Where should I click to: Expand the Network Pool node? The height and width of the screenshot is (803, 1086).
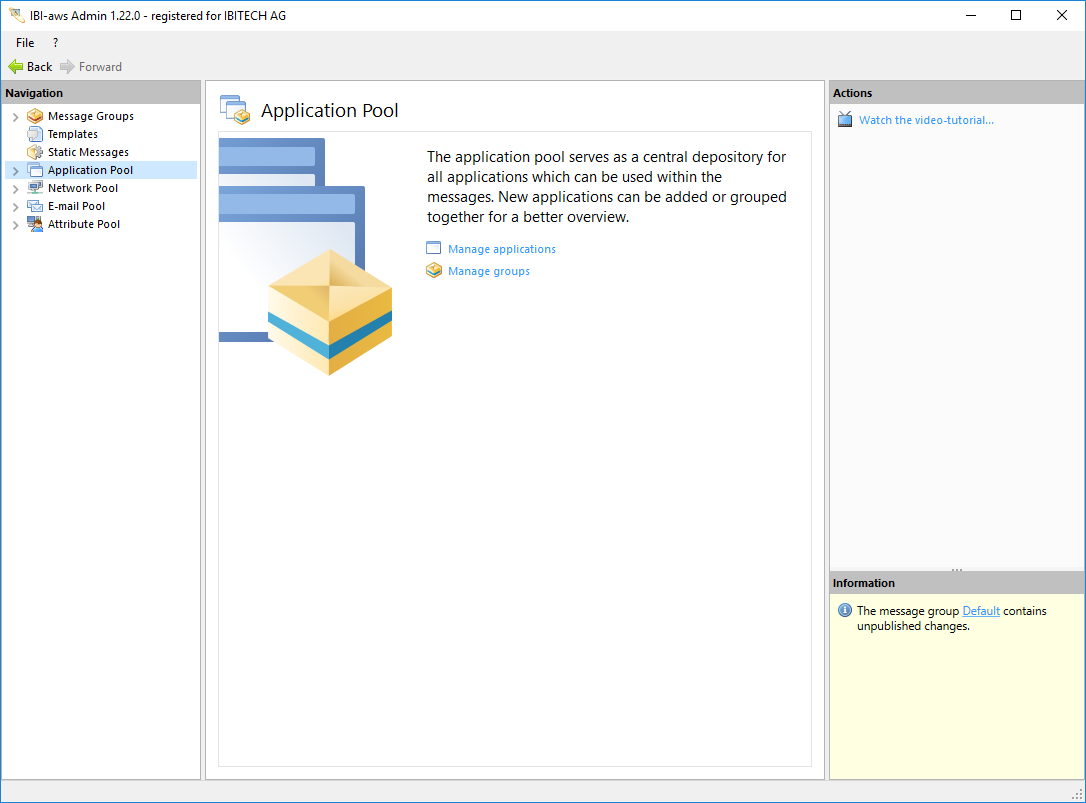coord(15,189)
